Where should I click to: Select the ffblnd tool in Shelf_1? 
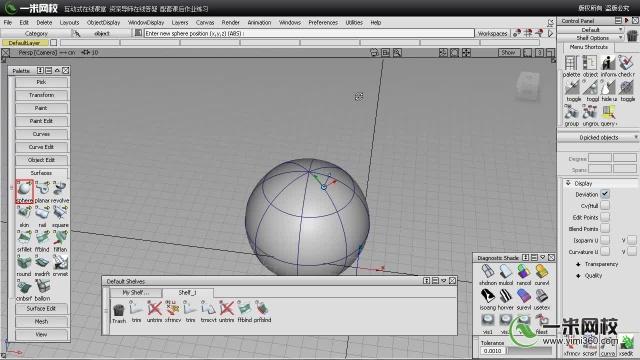pos(244,313)
